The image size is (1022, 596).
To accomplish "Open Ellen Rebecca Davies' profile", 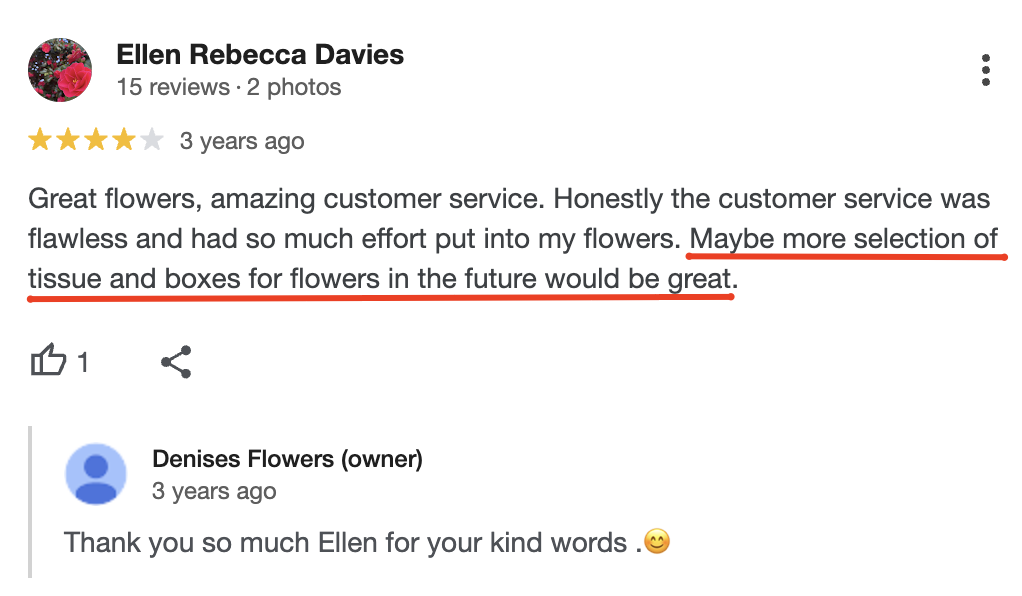I will [x=261, y=55].
